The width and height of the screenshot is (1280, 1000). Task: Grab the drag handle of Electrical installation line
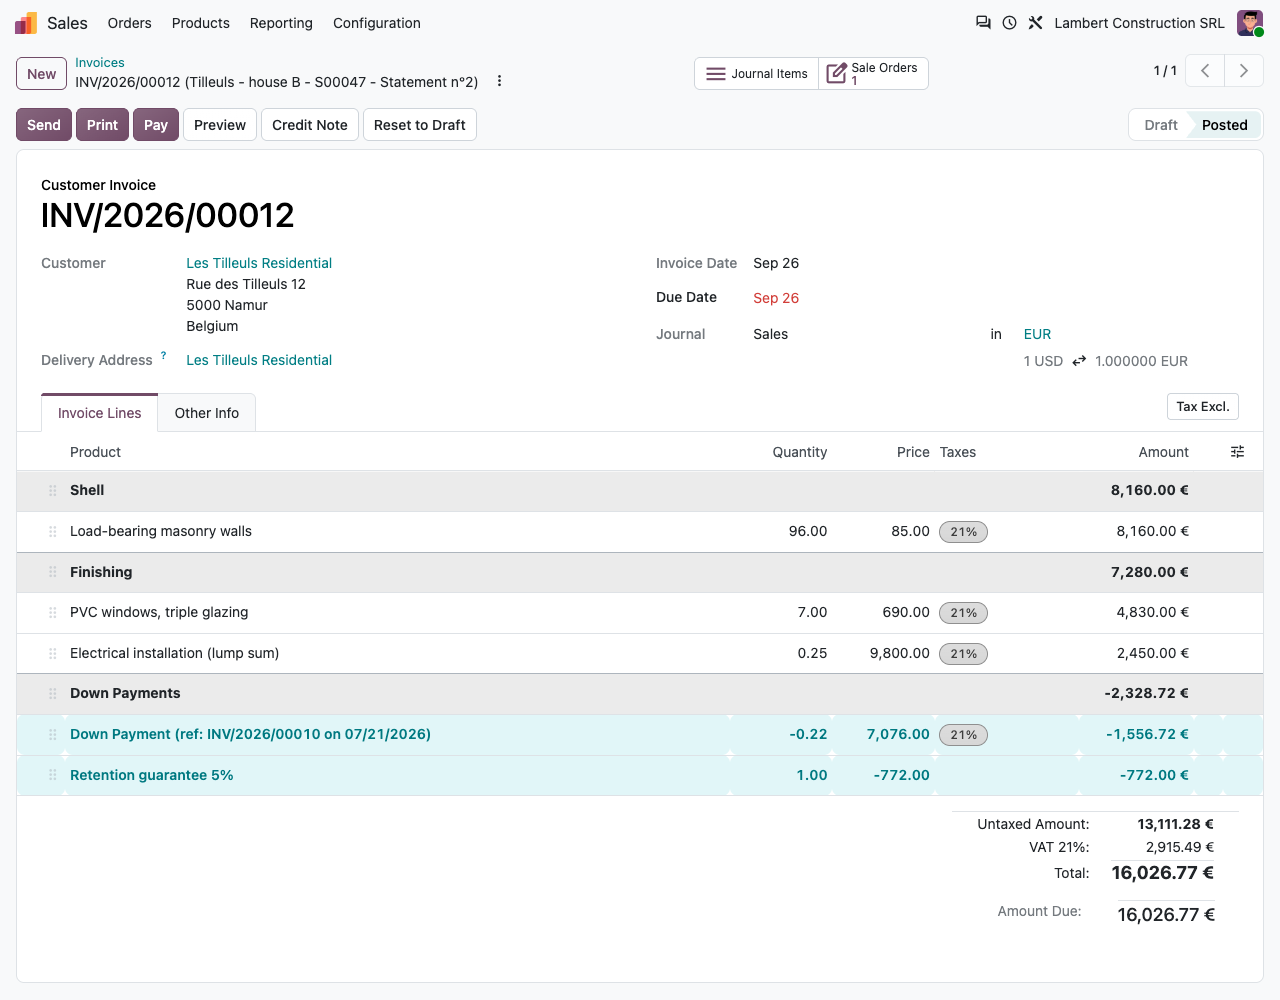pyautogui.click(x=52, y=654)
